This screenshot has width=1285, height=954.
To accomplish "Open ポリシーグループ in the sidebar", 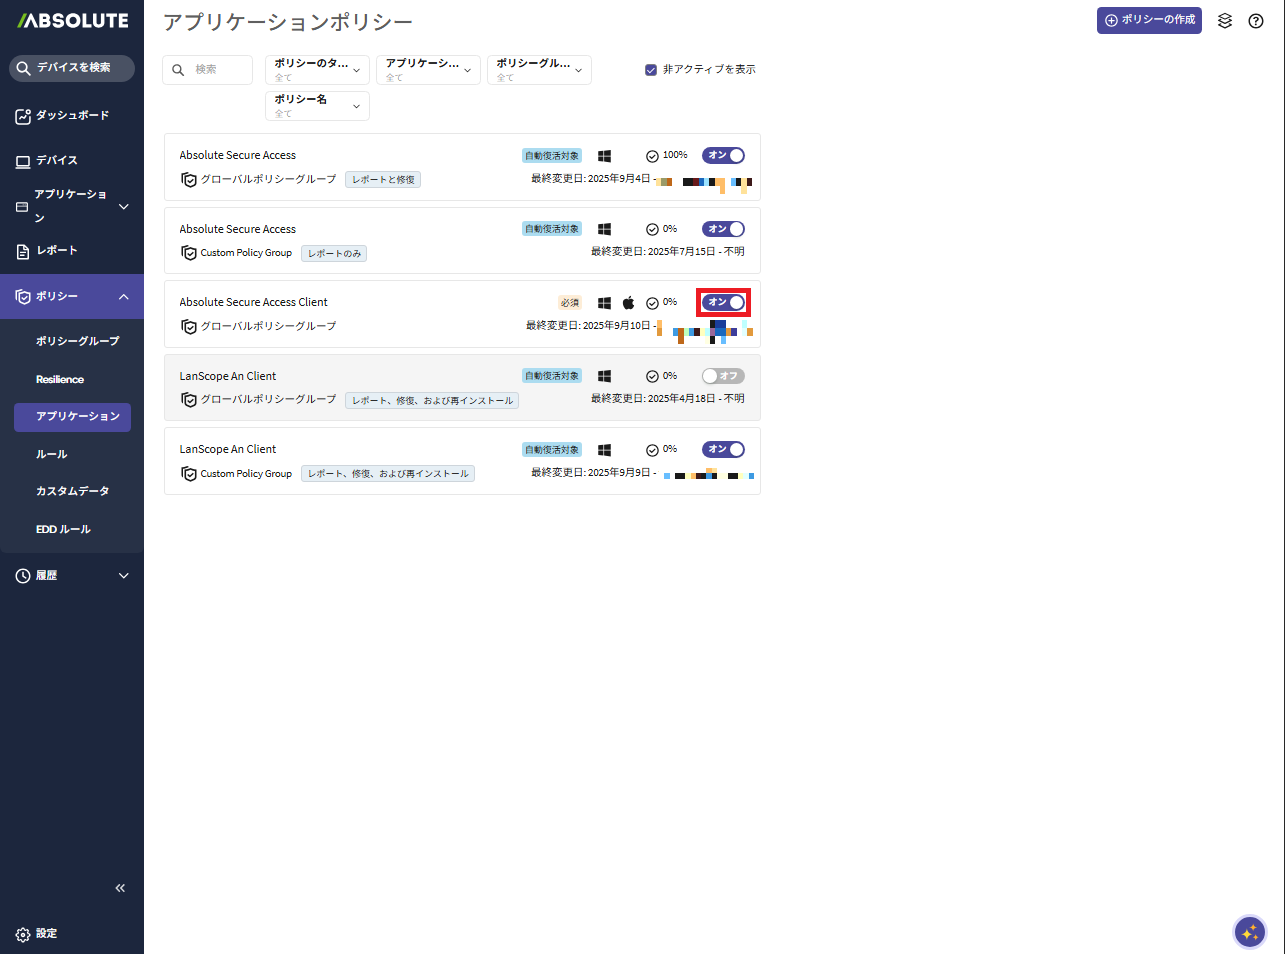I will pyautogui.click(x=78, y=342).
